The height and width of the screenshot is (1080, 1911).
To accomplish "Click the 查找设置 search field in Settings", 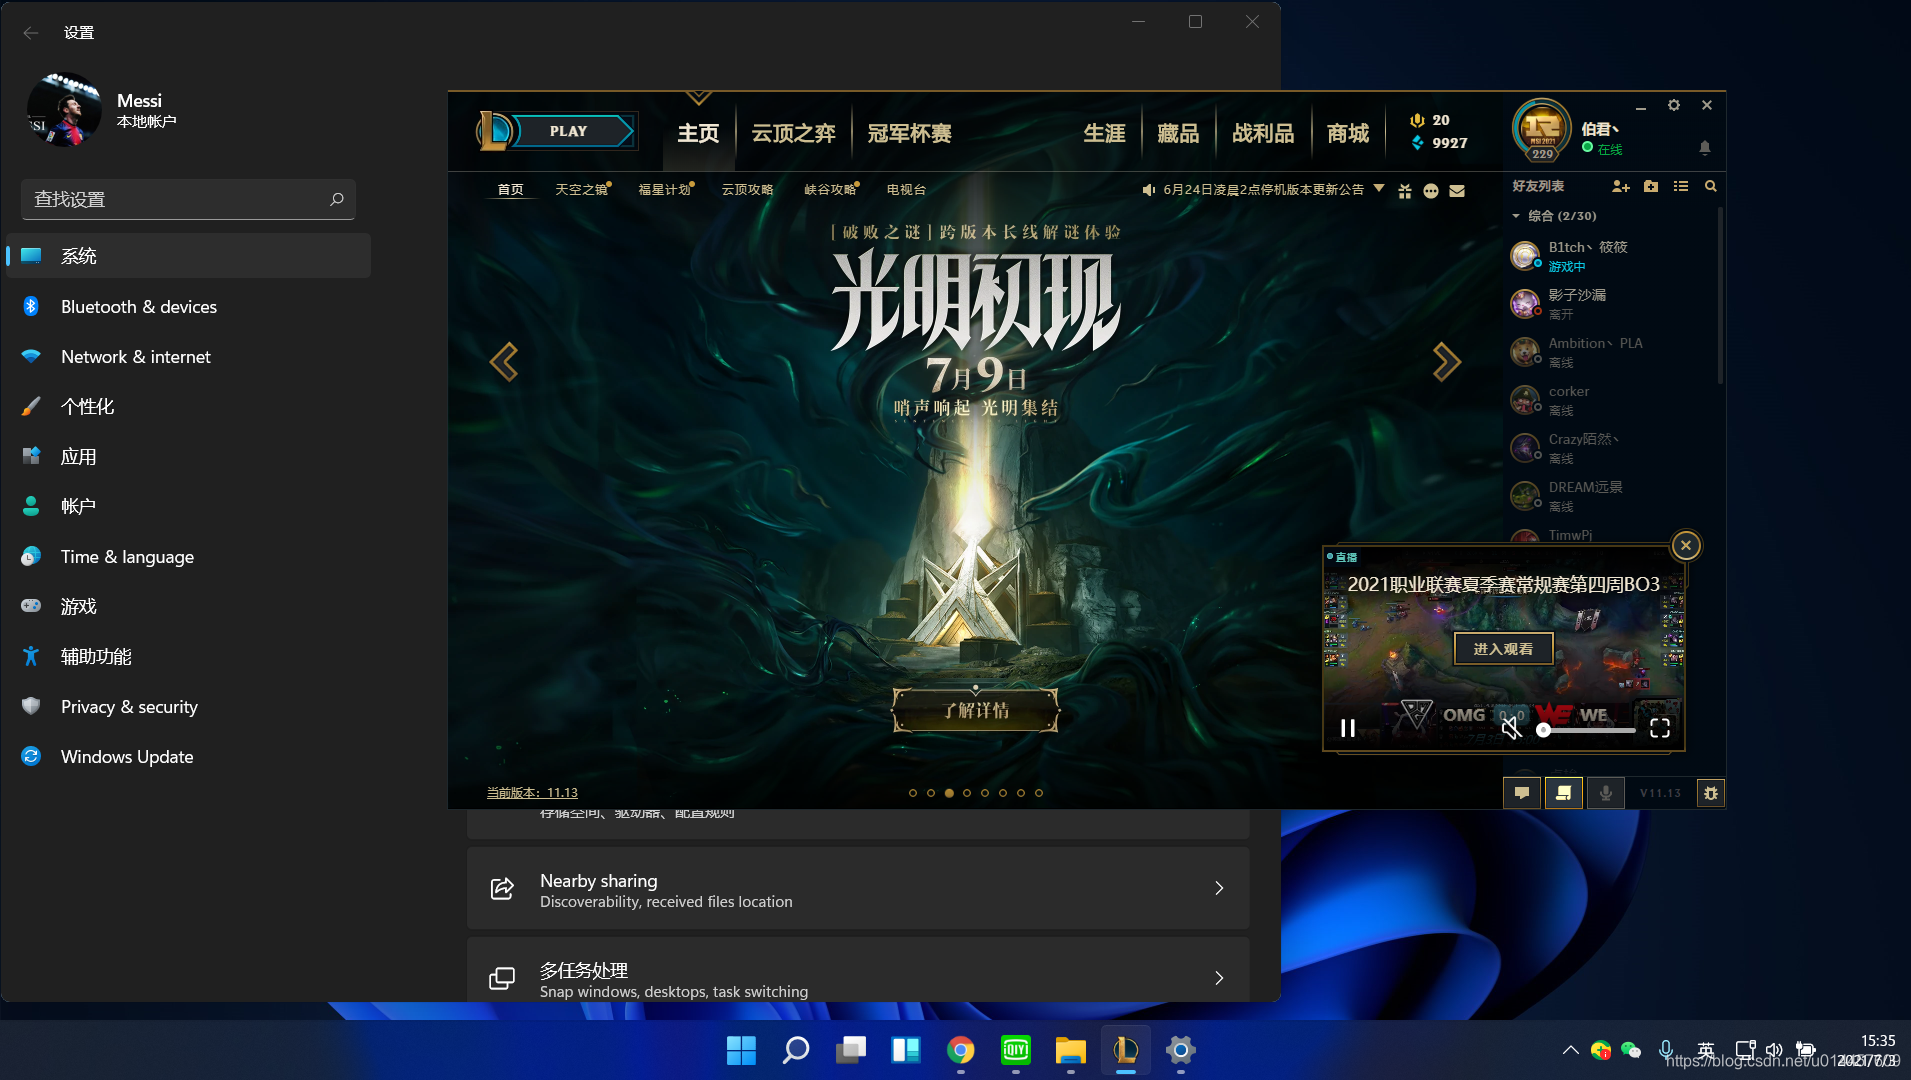I will coord(188,199).
